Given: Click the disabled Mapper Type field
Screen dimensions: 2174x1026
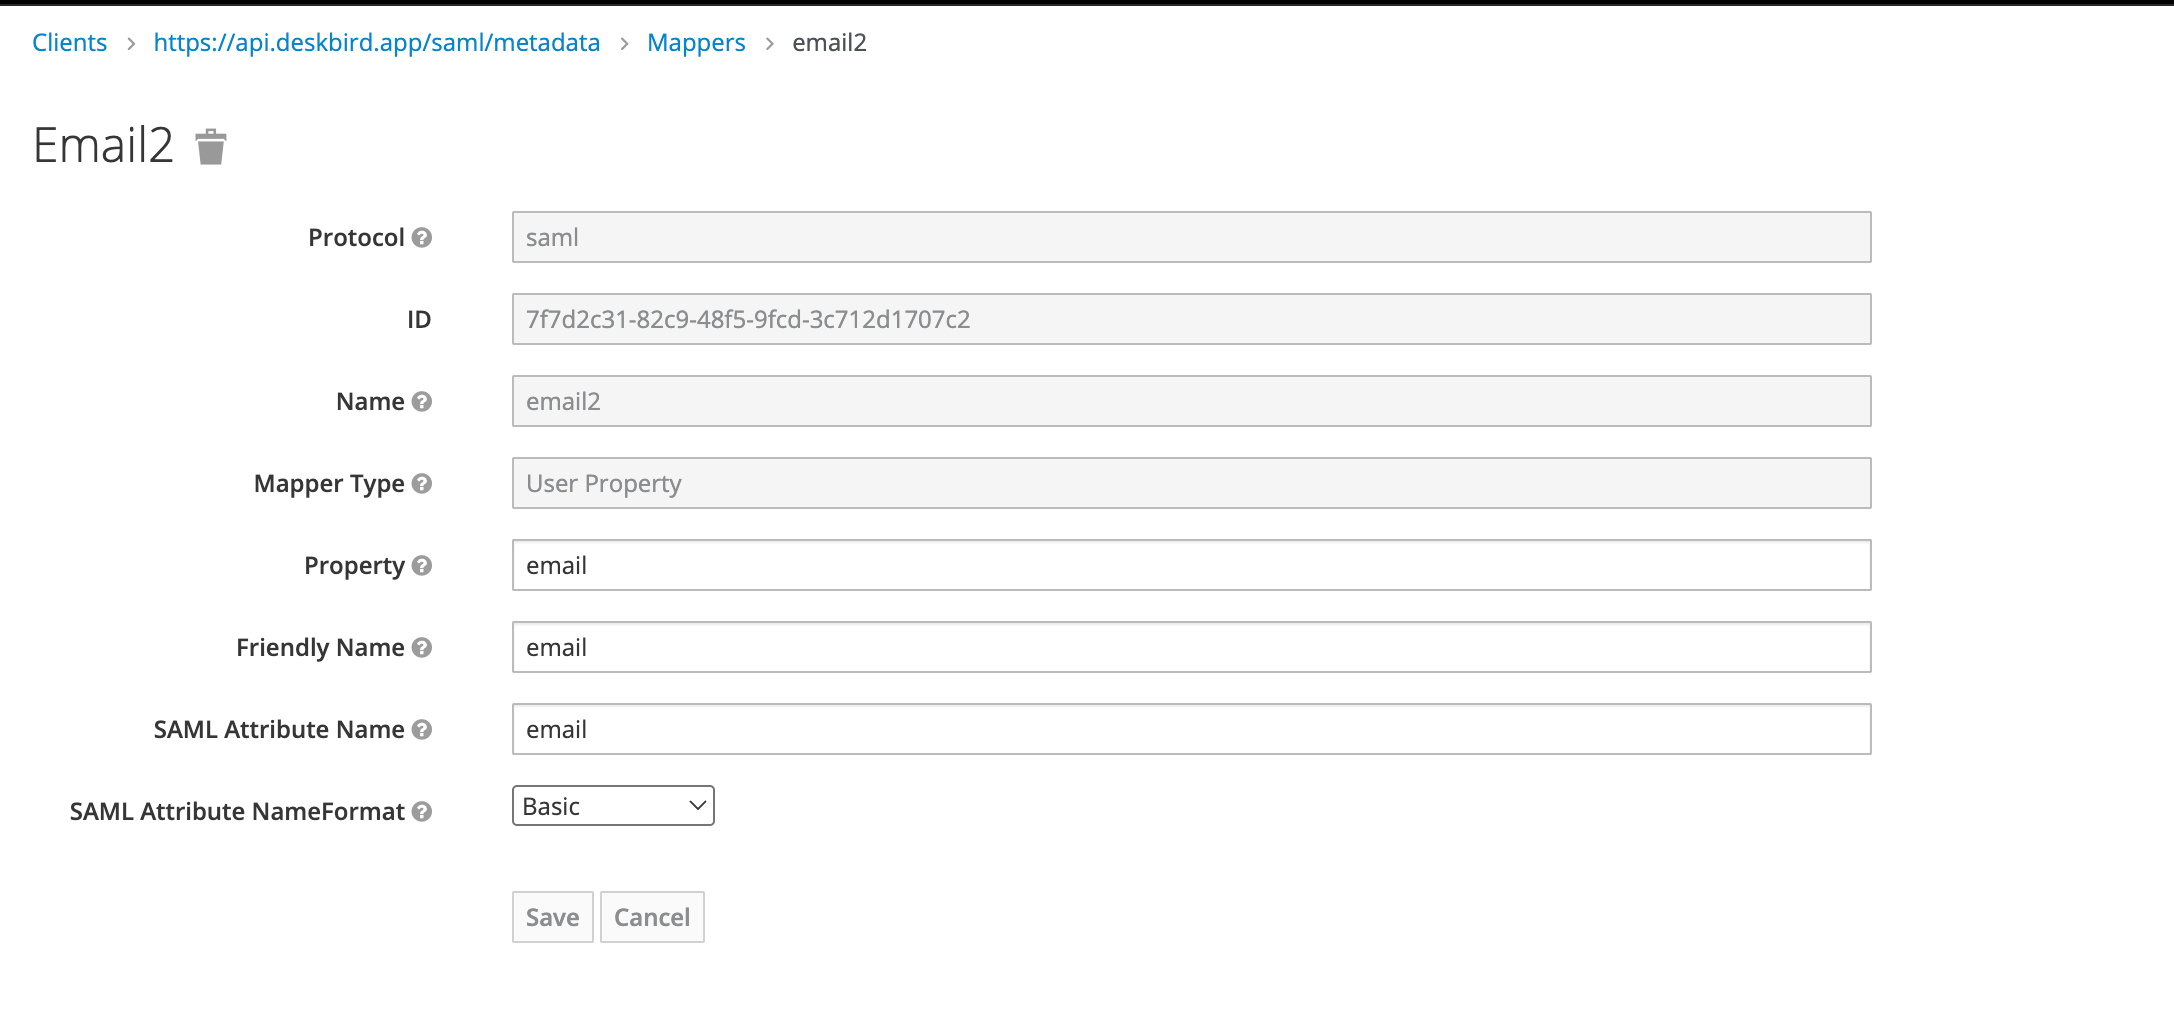Looking at the screenshot, I should [1191, 483].
